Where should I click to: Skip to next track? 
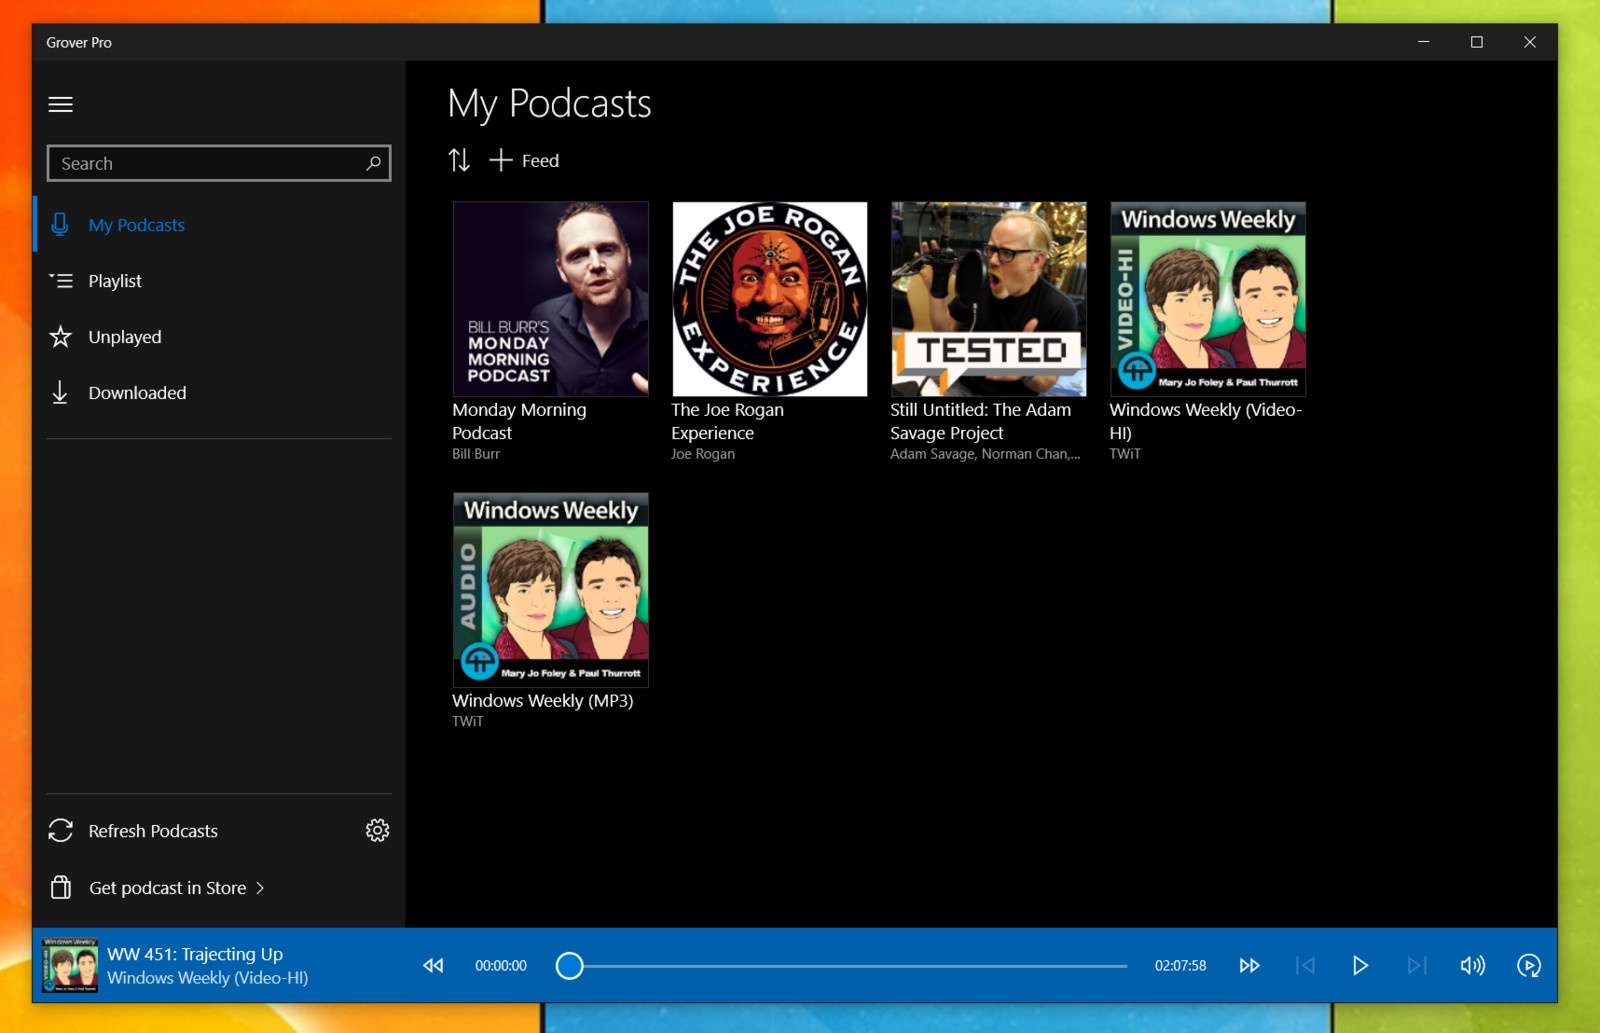pyautogui.click(x=1416, y=965)
